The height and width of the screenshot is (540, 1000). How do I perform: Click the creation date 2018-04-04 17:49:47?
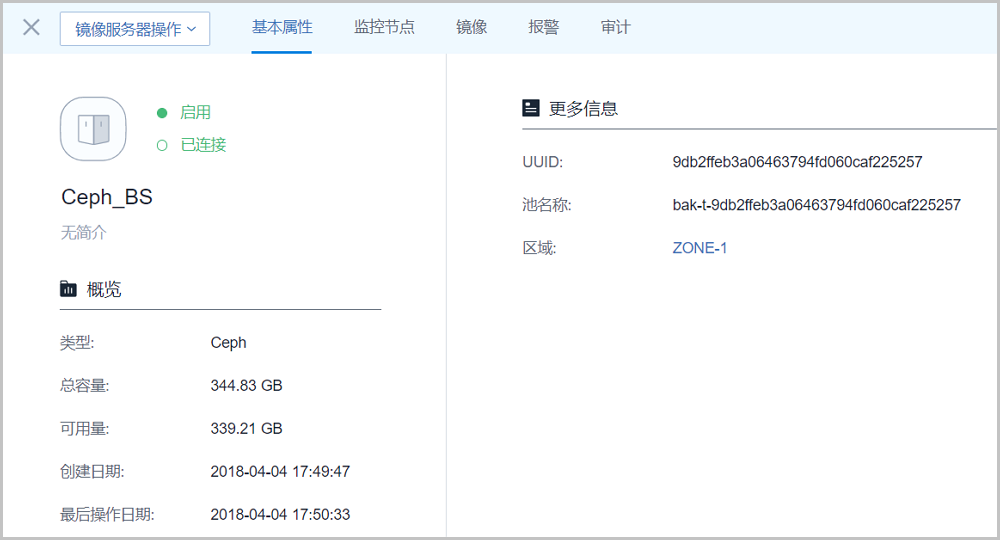280,472
